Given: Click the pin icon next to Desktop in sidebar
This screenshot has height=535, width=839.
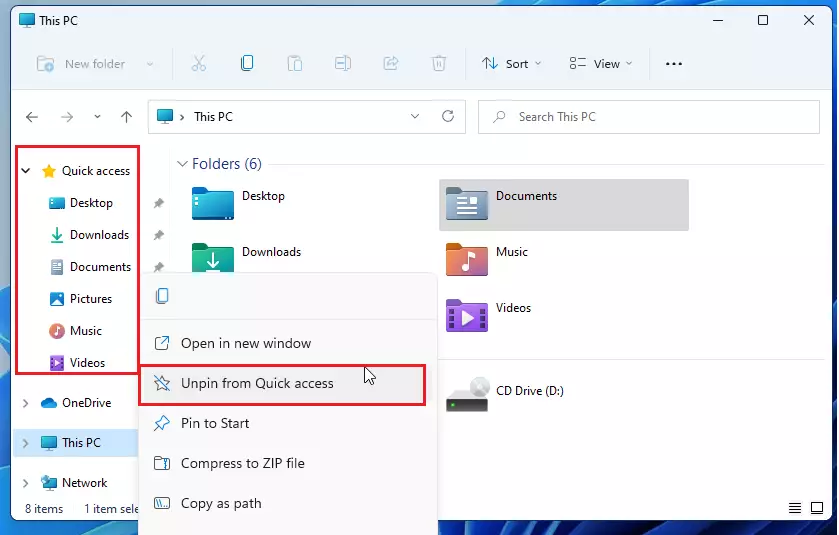Looking at the screenshot, I should (x=159, y=203).
